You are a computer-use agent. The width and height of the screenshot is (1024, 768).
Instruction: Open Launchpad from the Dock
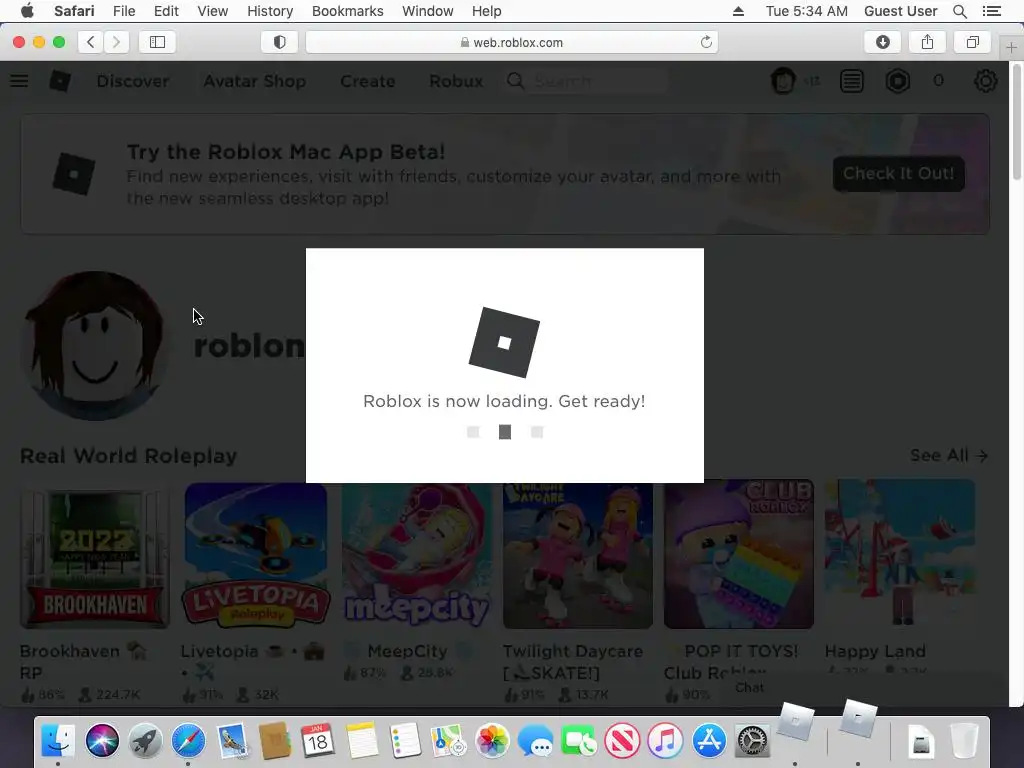(x=145, y=741)
